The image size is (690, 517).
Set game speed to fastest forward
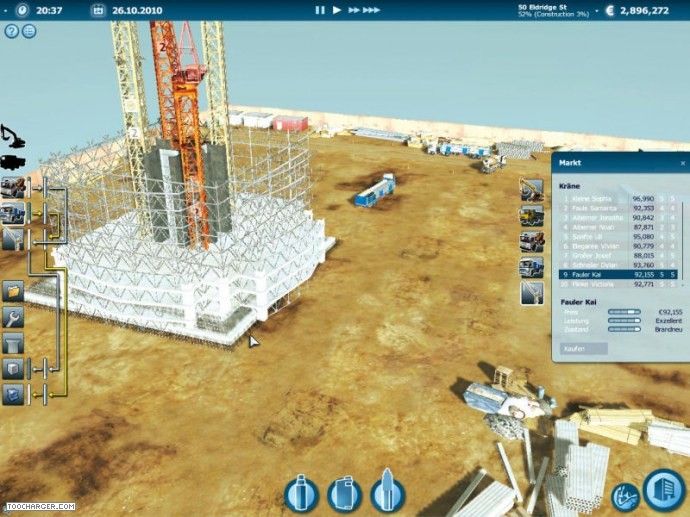coord(371,10)
